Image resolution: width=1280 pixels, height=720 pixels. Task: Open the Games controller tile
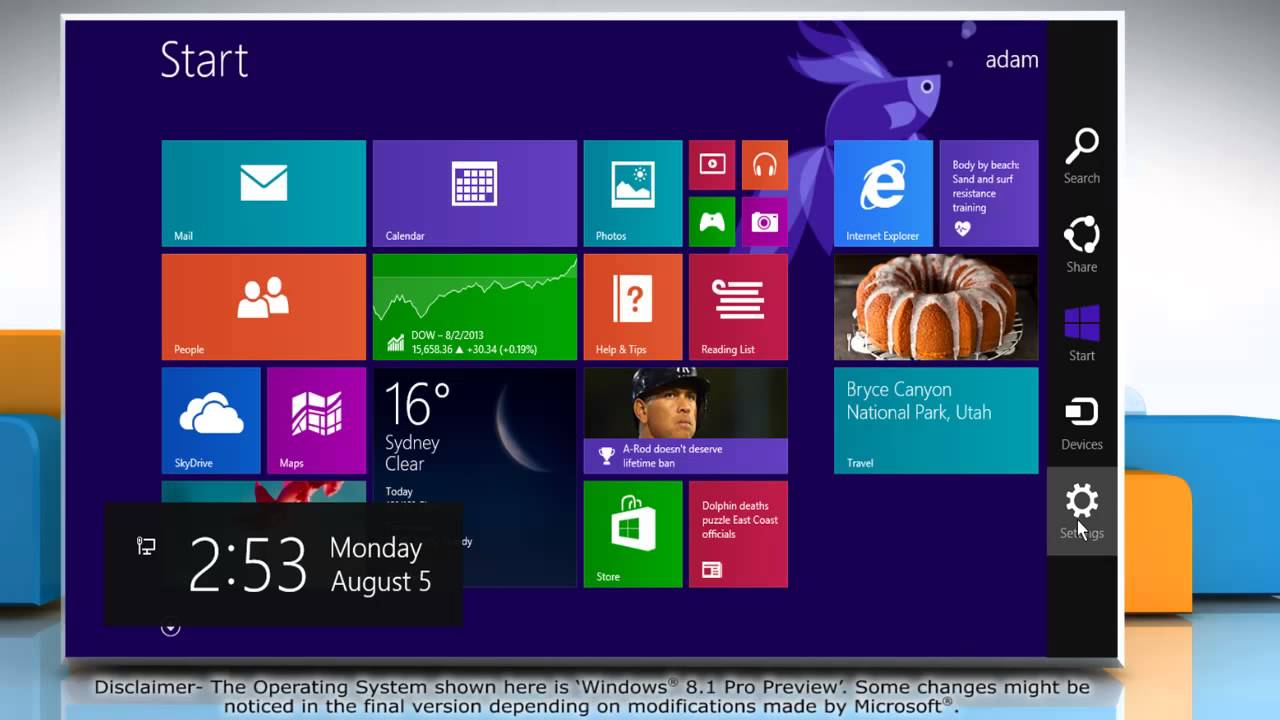tap(712, 221)
